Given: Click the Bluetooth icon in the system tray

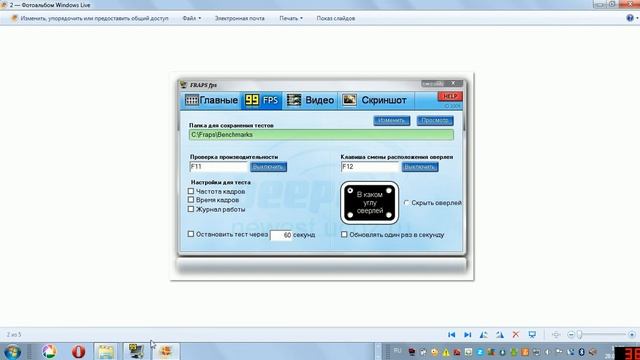Looking at the screenshot, I should [582, 352].
